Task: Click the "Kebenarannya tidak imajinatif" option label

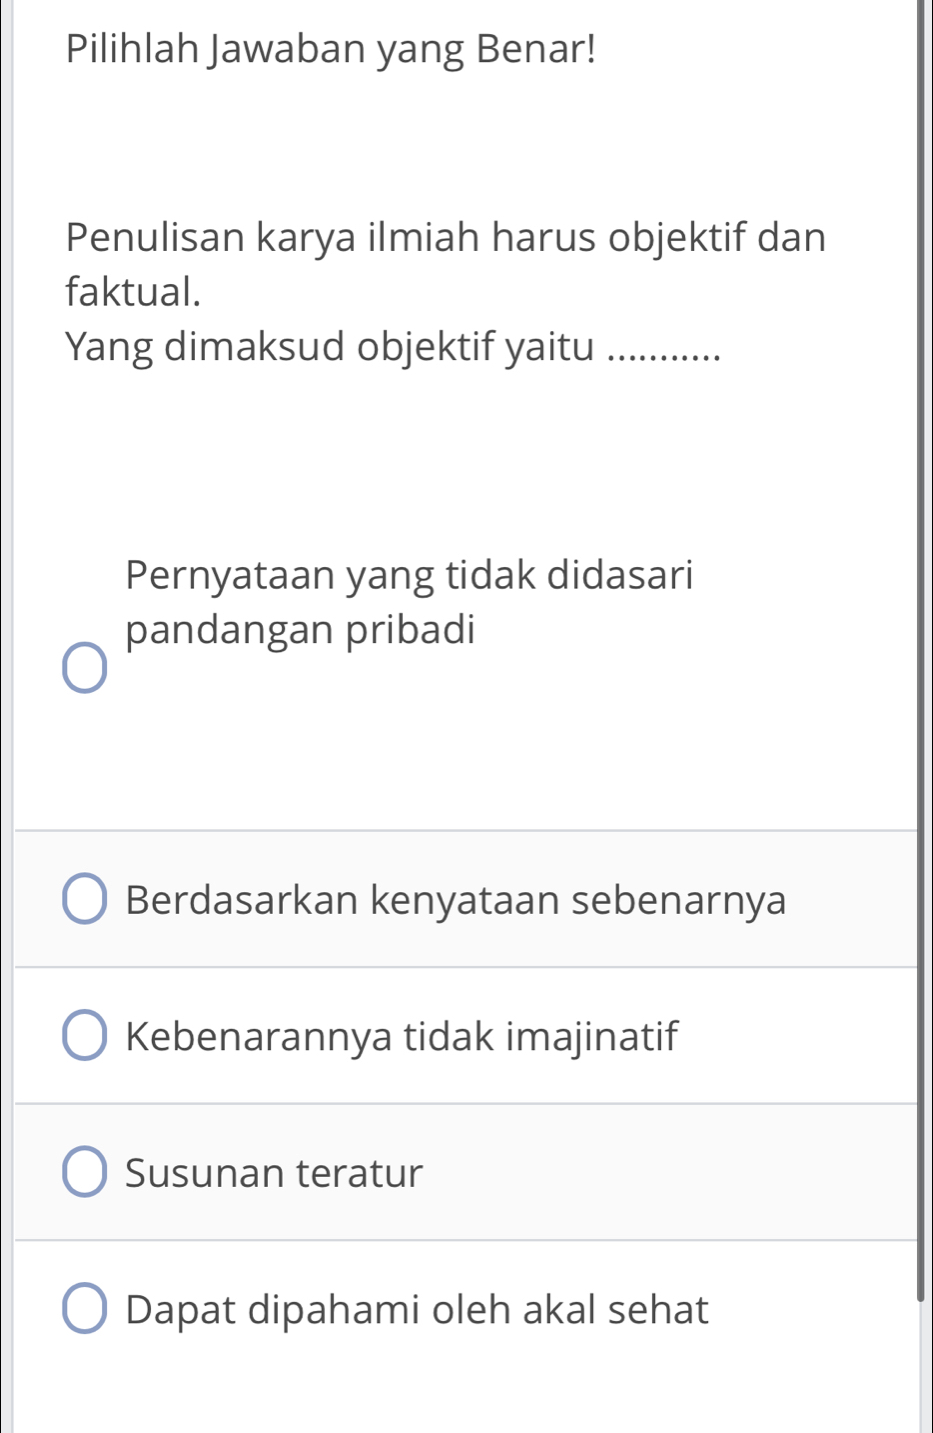Action: 402,1036
